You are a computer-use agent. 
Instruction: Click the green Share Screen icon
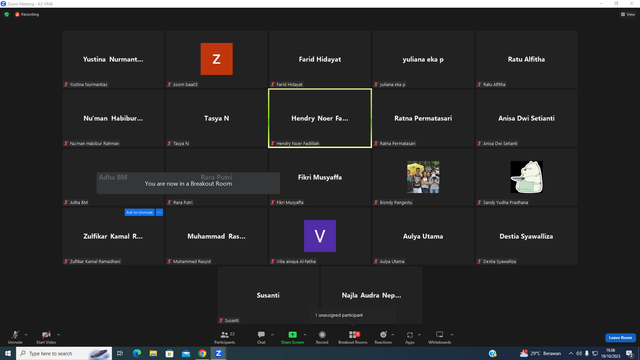(x=292, y=335)
